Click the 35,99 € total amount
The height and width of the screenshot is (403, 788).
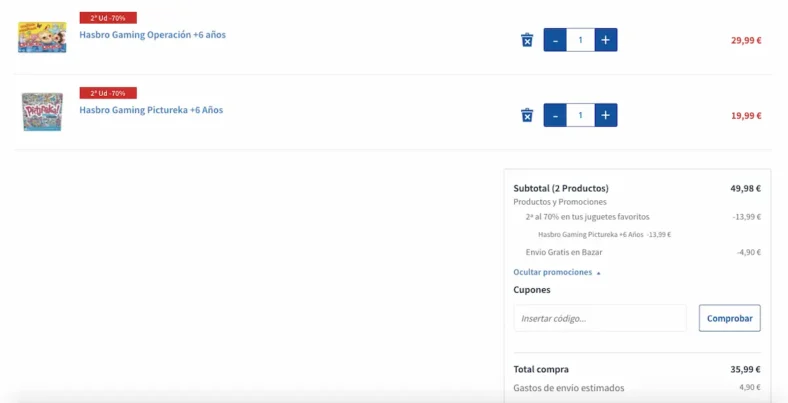(745, 369)
